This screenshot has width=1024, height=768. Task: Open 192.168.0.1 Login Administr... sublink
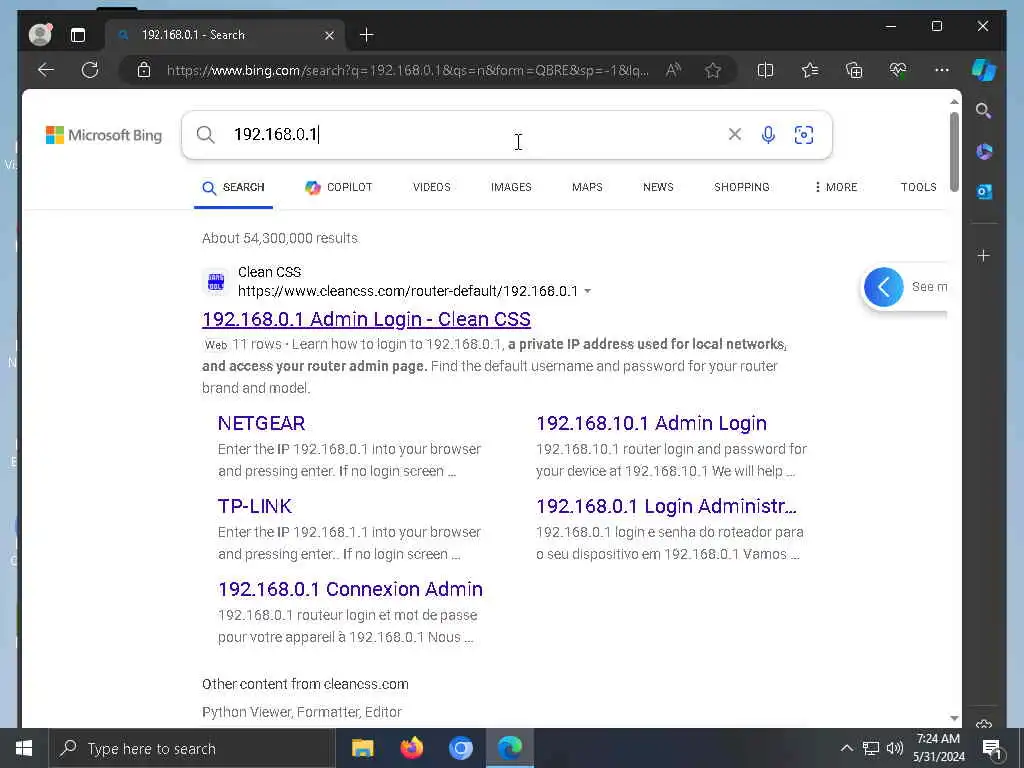666,506
